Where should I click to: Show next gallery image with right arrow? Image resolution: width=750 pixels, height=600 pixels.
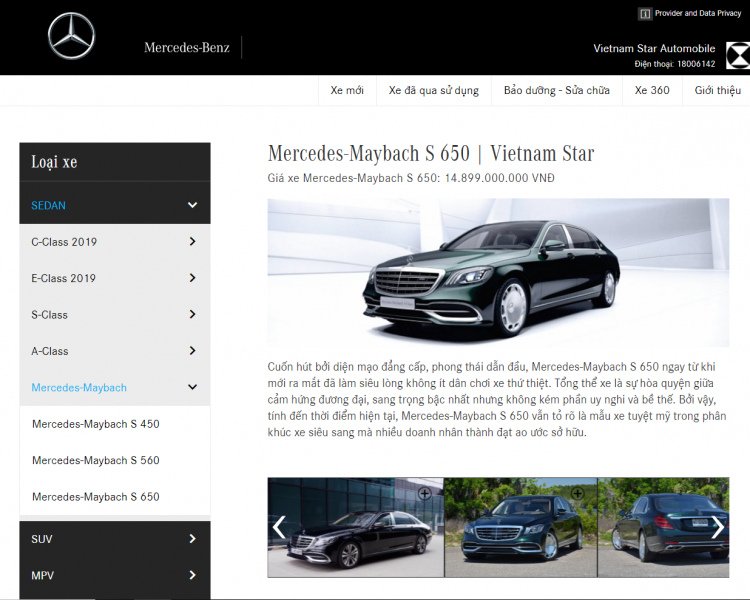pyautogui.click(x=717, y=527)
